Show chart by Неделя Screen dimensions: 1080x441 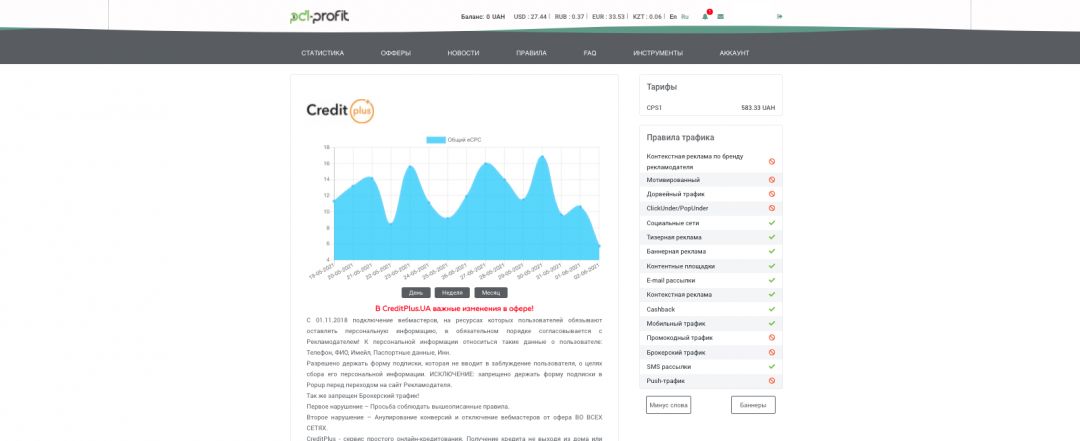pos(452,293)
